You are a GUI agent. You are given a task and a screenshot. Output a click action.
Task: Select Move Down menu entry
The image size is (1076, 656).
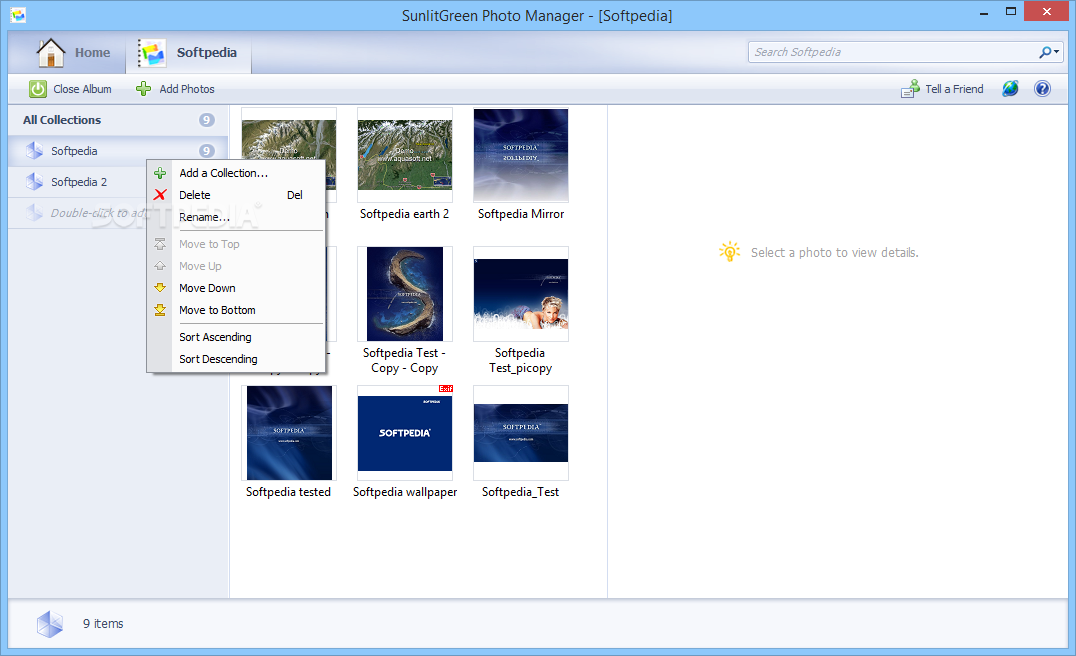click(x=236, y=288)
